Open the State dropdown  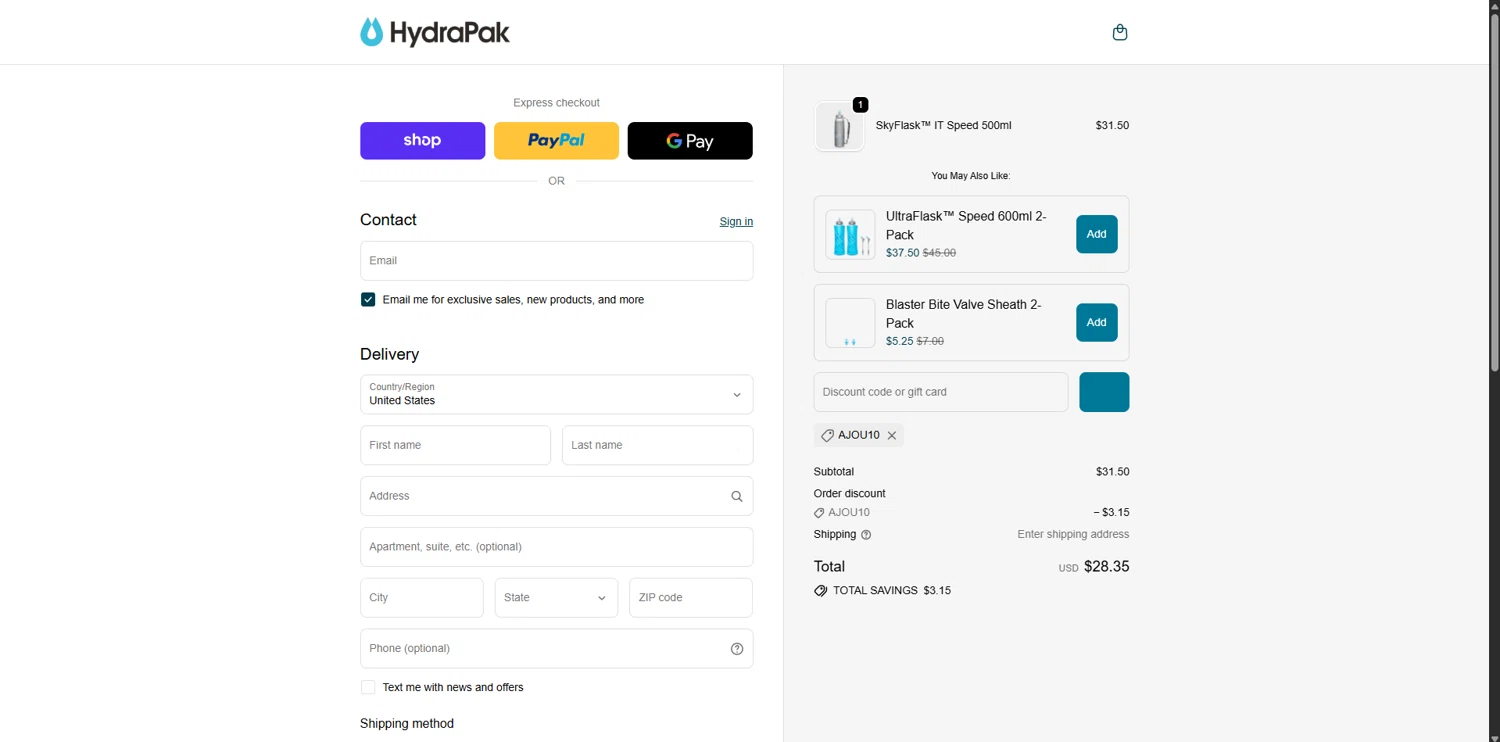pyautogui.click(x=556, y=598)
